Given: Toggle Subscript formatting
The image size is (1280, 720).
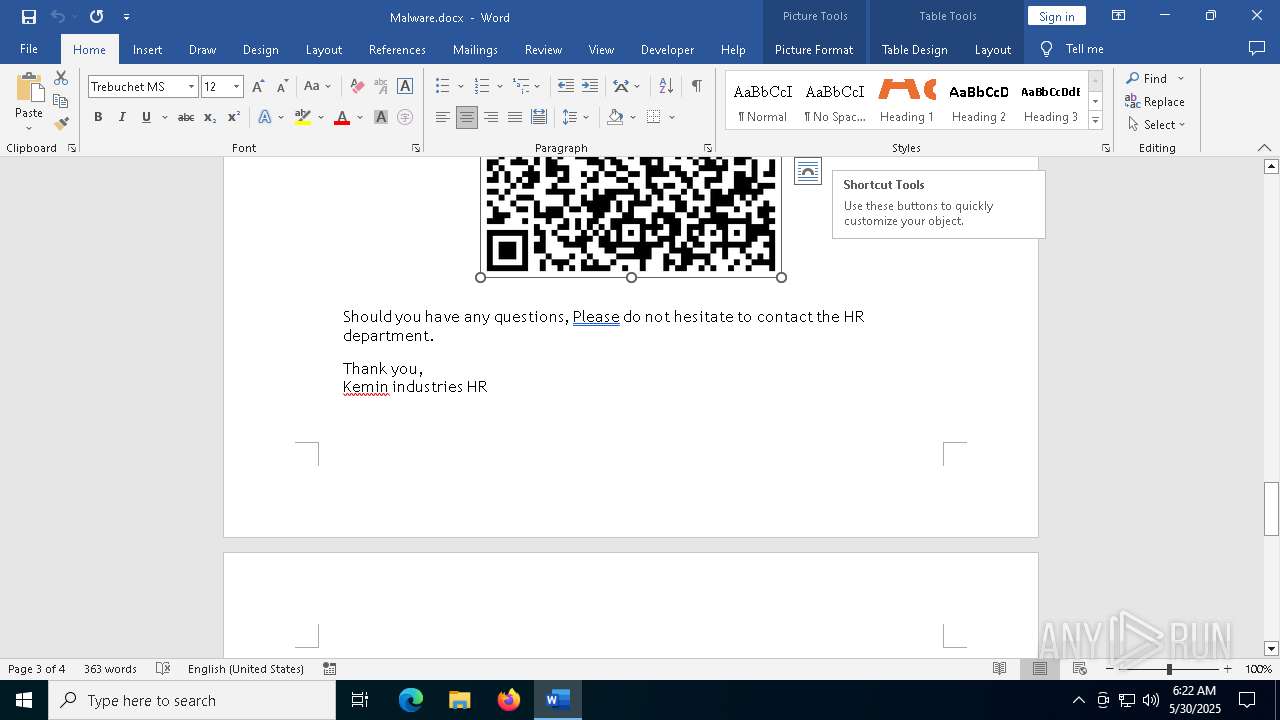Looking at the screenshot, I should pos(210,117).
